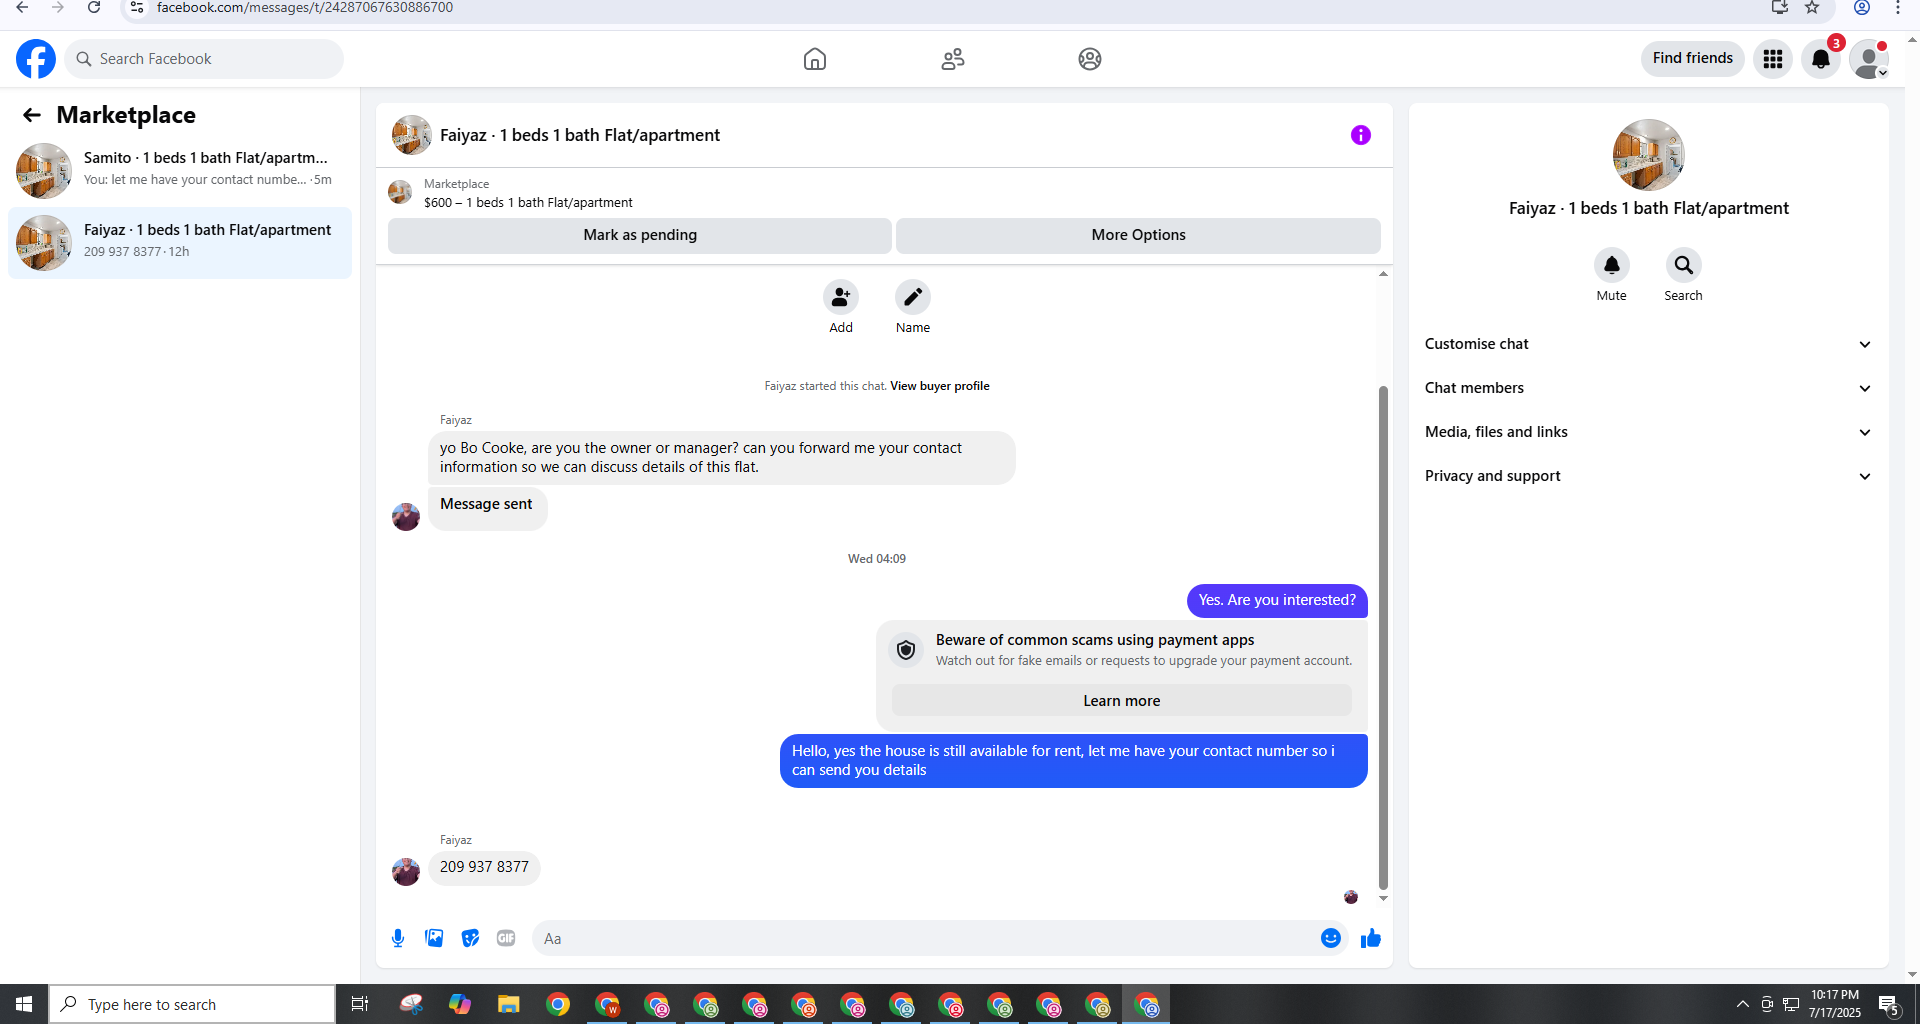1920x1024 pixels.
Task: Expand the Privacy and support section
Action: (x=1648, y=476)
